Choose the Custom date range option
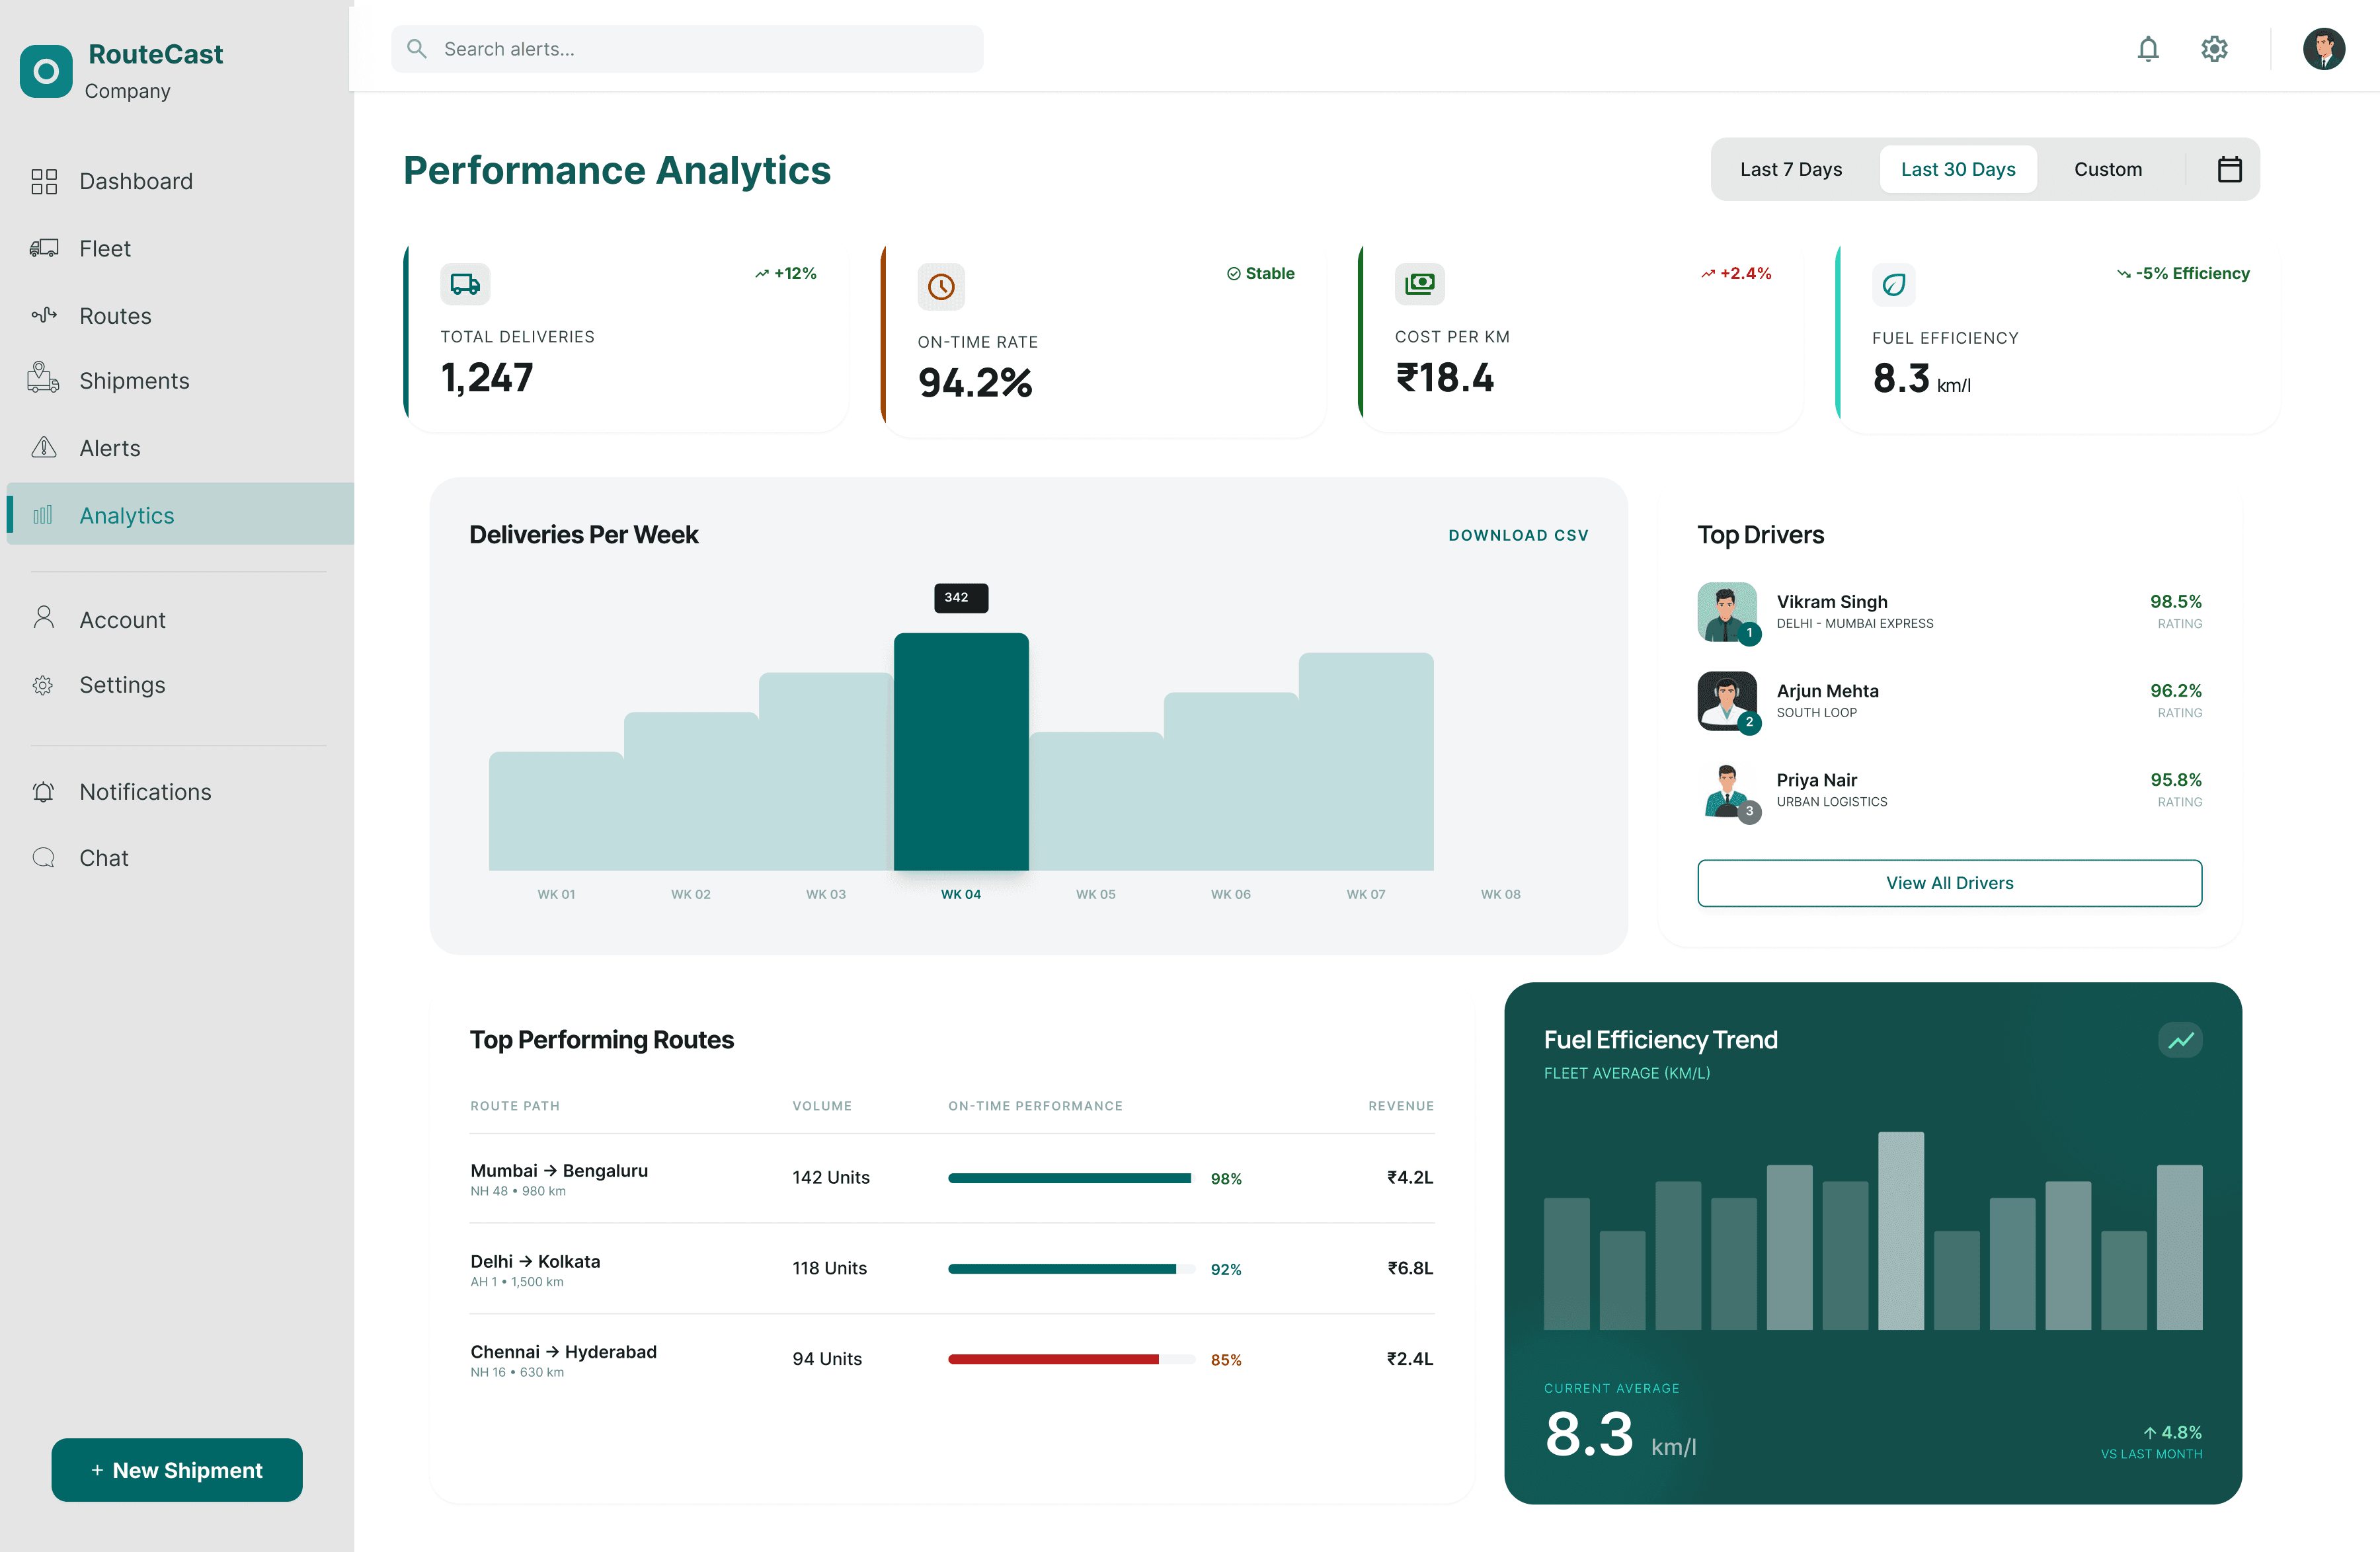 click(2107, 169)
